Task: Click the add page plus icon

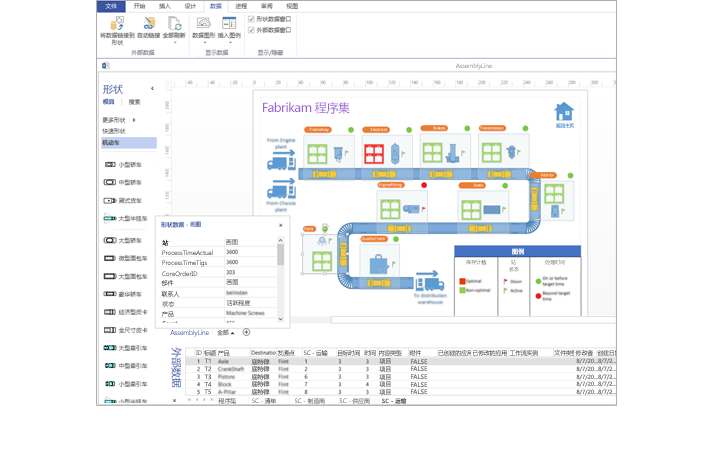Action: coord(246,333)
